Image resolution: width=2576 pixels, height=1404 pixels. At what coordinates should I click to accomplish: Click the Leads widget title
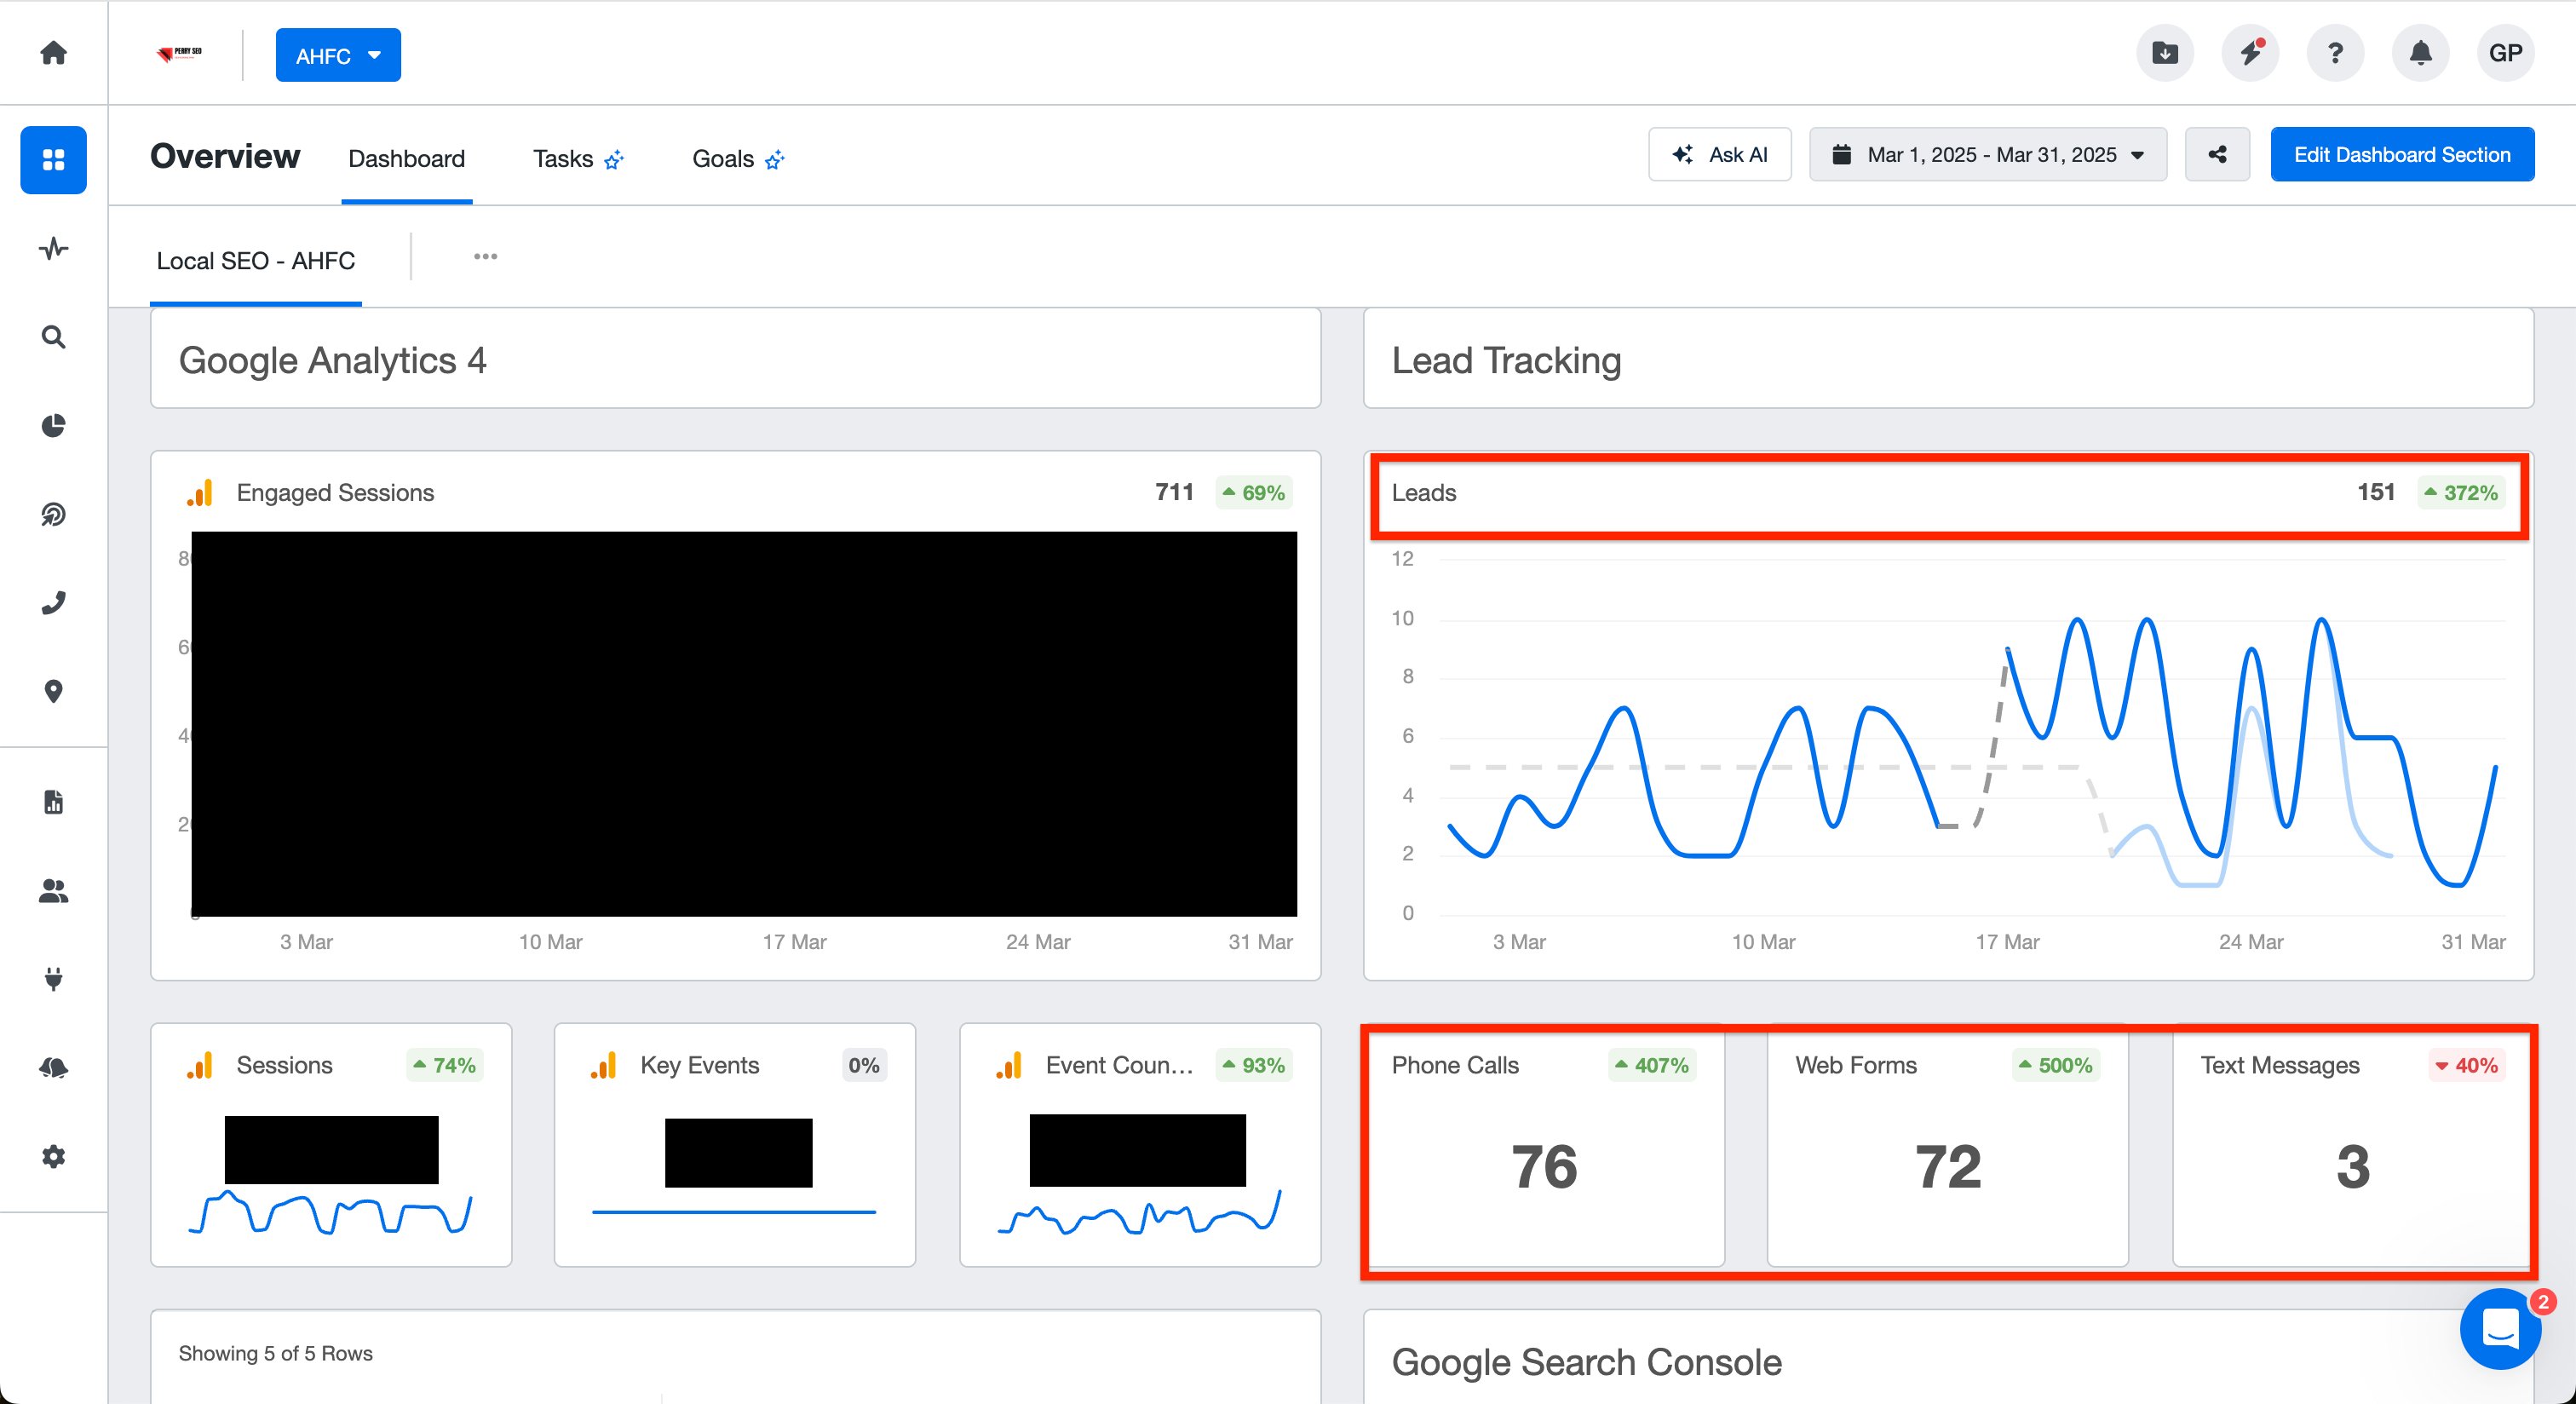click(1424, 493)
